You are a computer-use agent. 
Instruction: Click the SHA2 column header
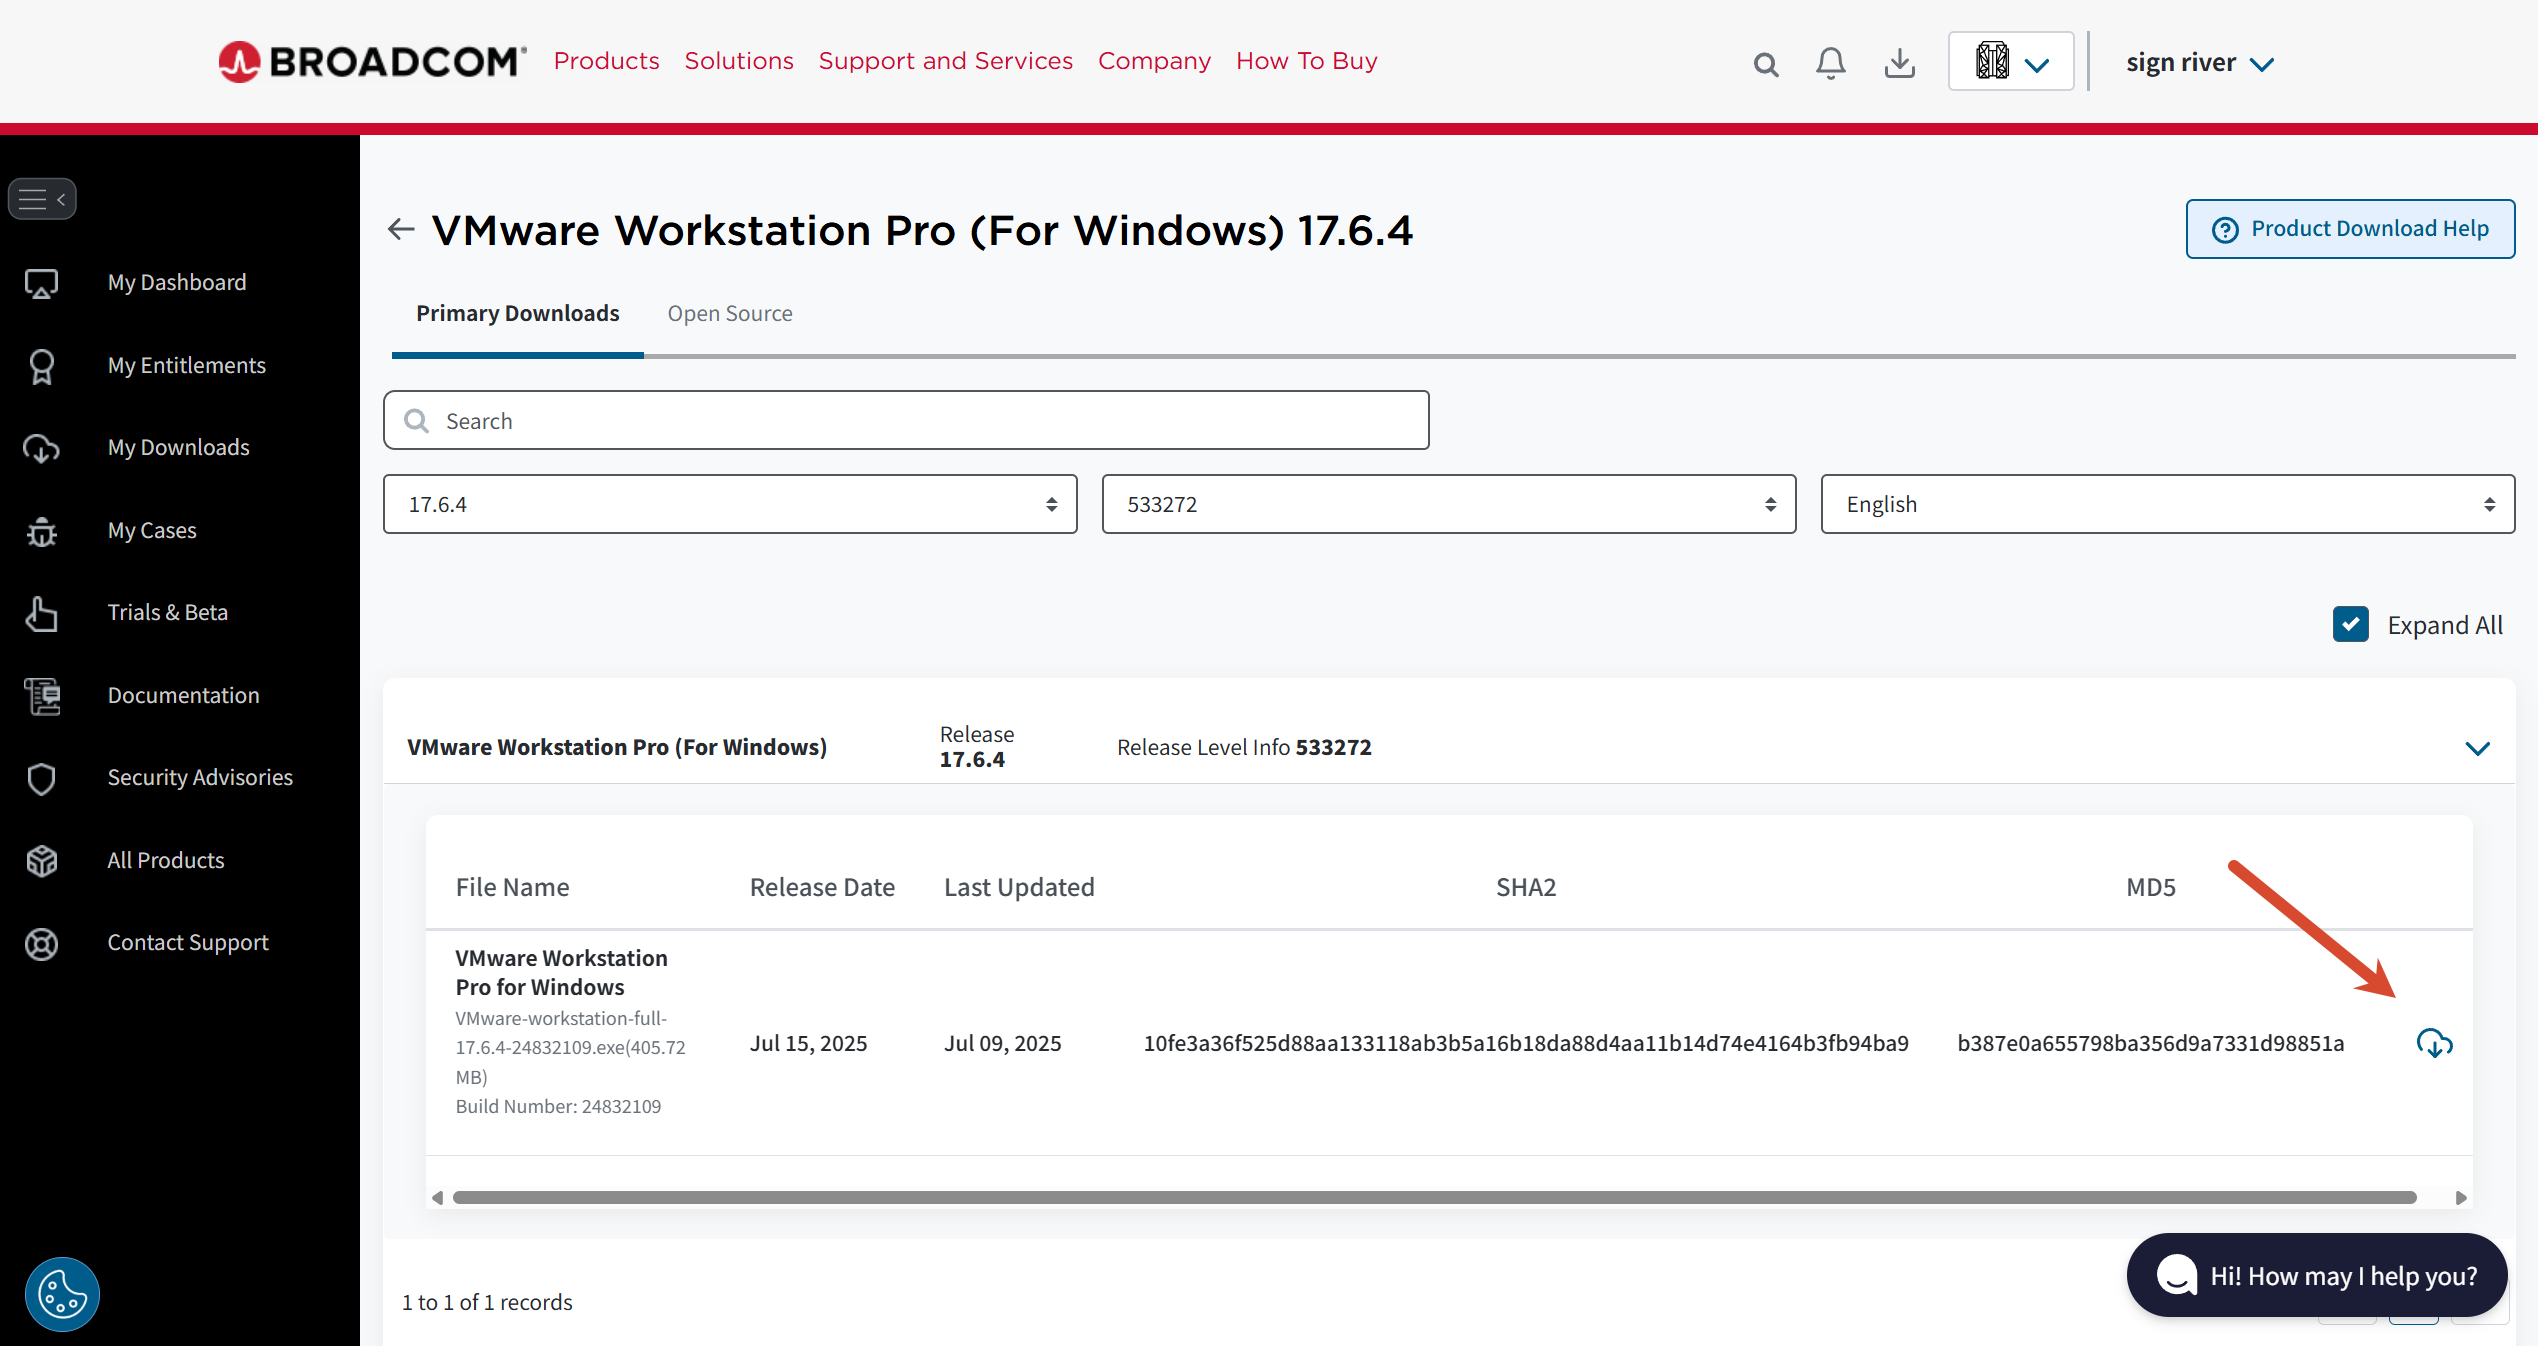(1526, 888)
